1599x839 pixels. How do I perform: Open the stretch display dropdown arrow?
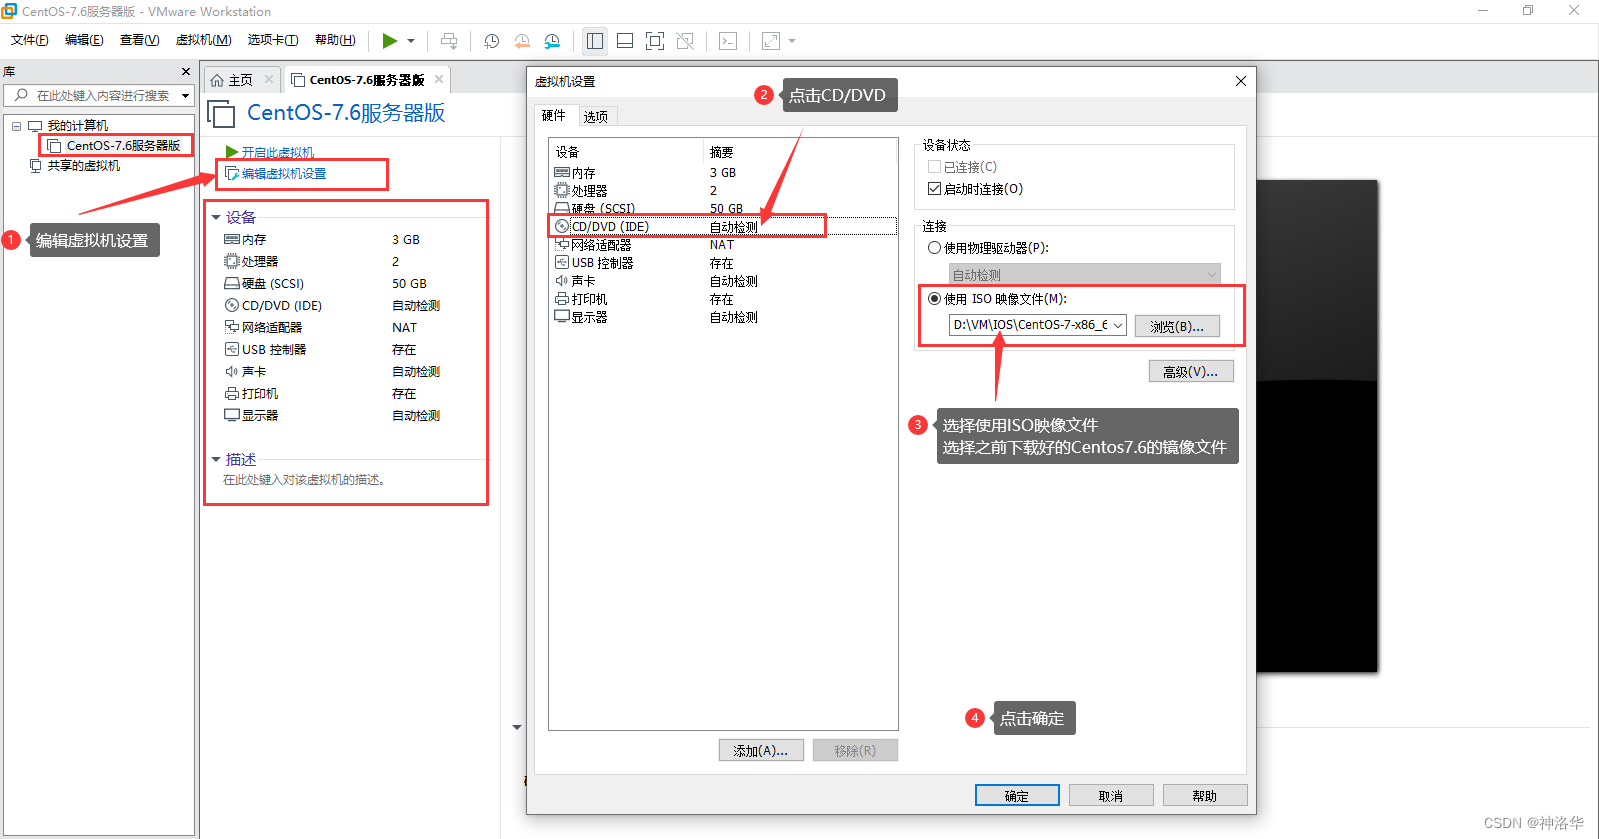[792, 41]
